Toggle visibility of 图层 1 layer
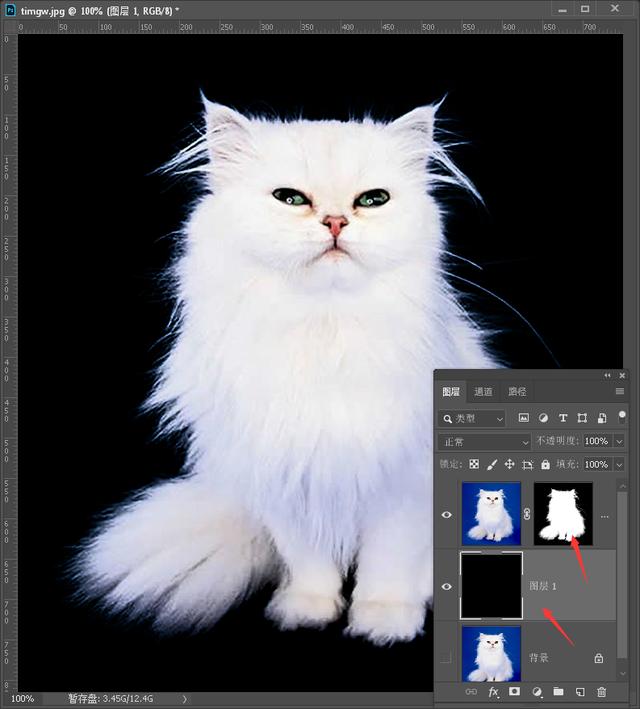This screenshot has width=640, height=709. pyautogui.click(x=447, y=586)
